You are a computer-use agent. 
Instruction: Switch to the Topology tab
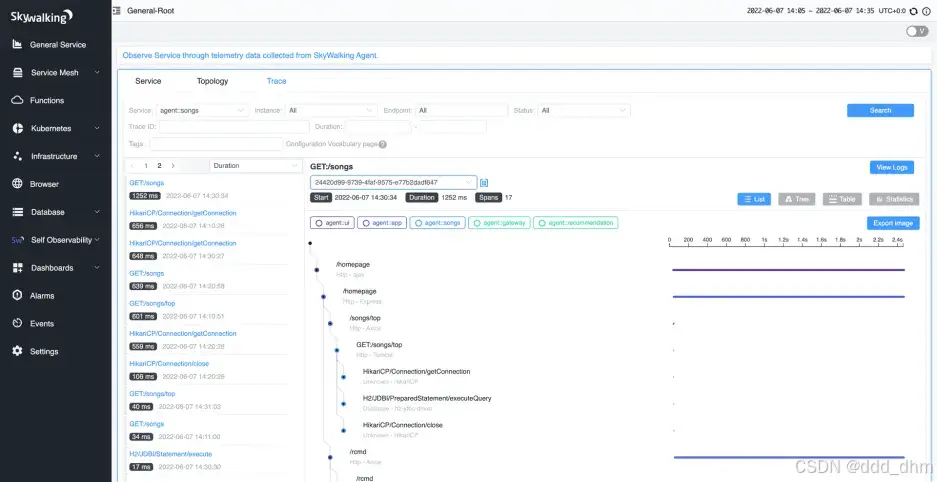pos(213,81)
